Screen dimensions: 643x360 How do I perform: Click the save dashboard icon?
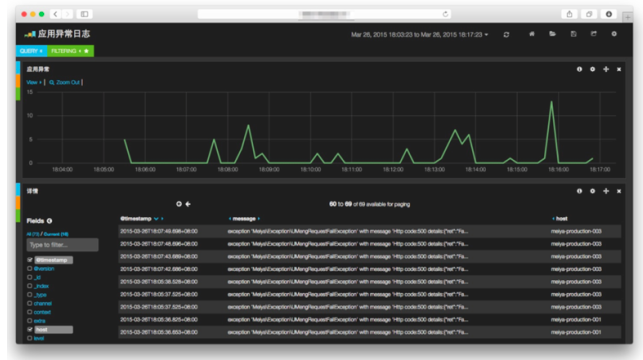pyautogui.click(x=573, y=34)
